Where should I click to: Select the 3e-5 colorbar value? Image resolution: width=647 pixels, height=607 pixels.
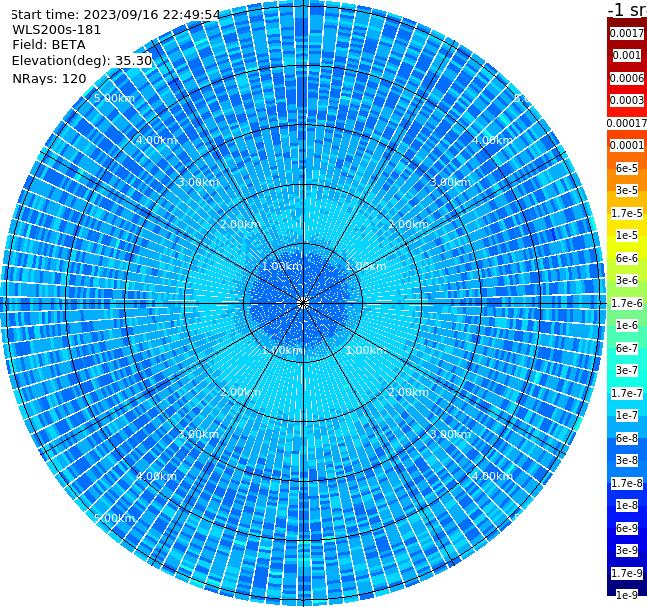(627, 190)
